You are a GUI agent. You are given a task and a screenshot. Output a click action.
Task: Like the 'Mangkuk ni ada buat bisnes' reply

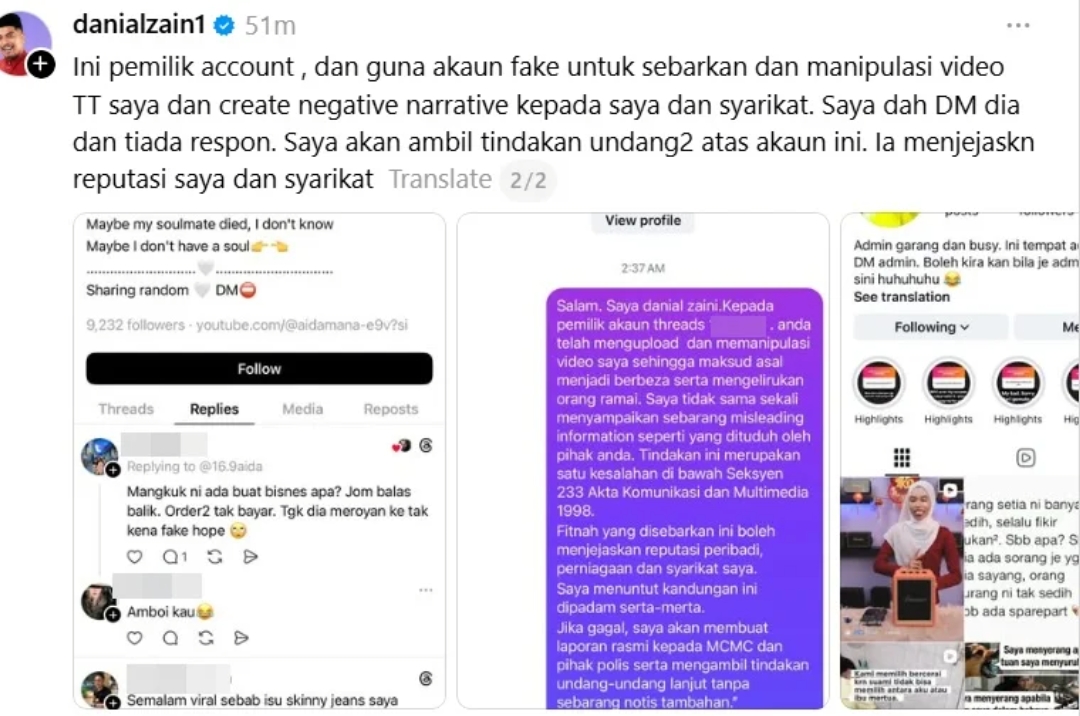click(x=134, y=556)
